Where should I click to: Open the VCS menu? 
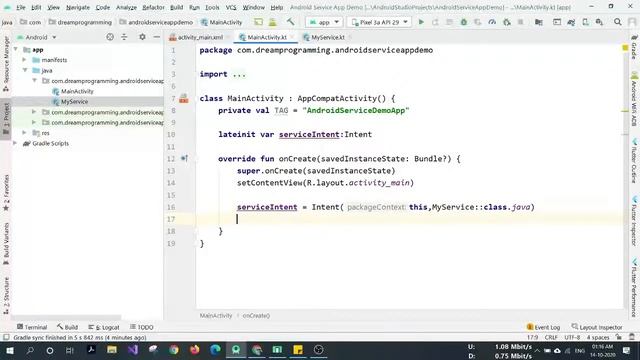click(231, 7)
